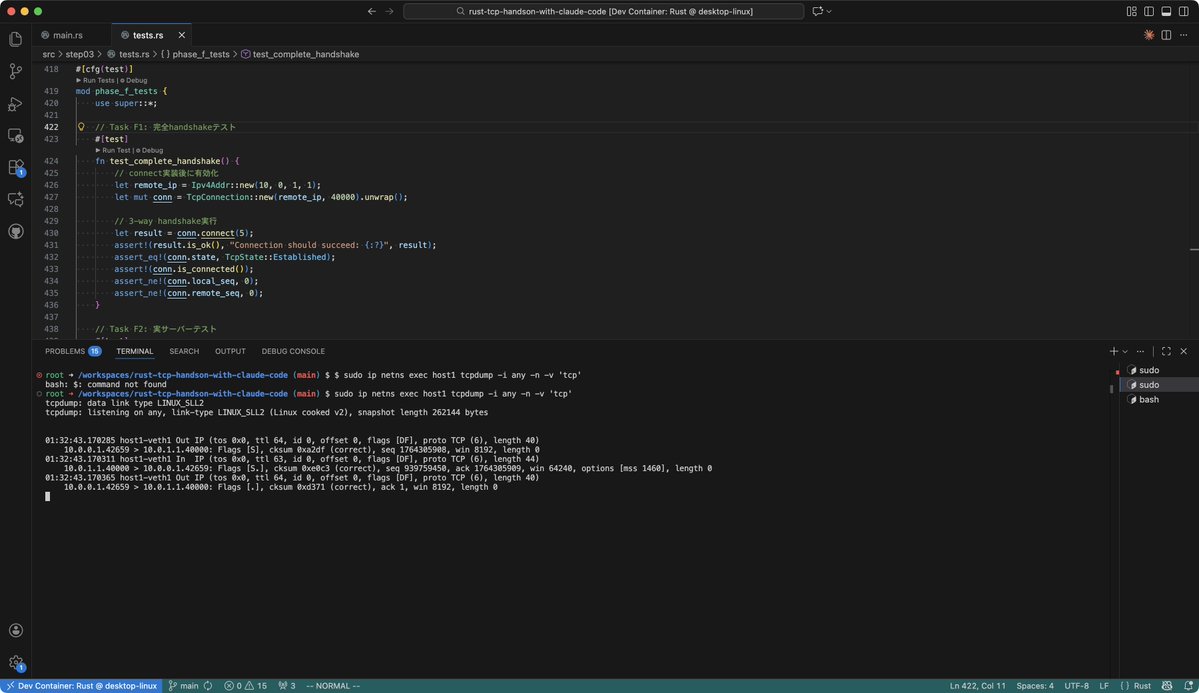Screen dimensions: 1199x693
Task: Open the Explorer view in the activity bar
Action: [15, 38]
